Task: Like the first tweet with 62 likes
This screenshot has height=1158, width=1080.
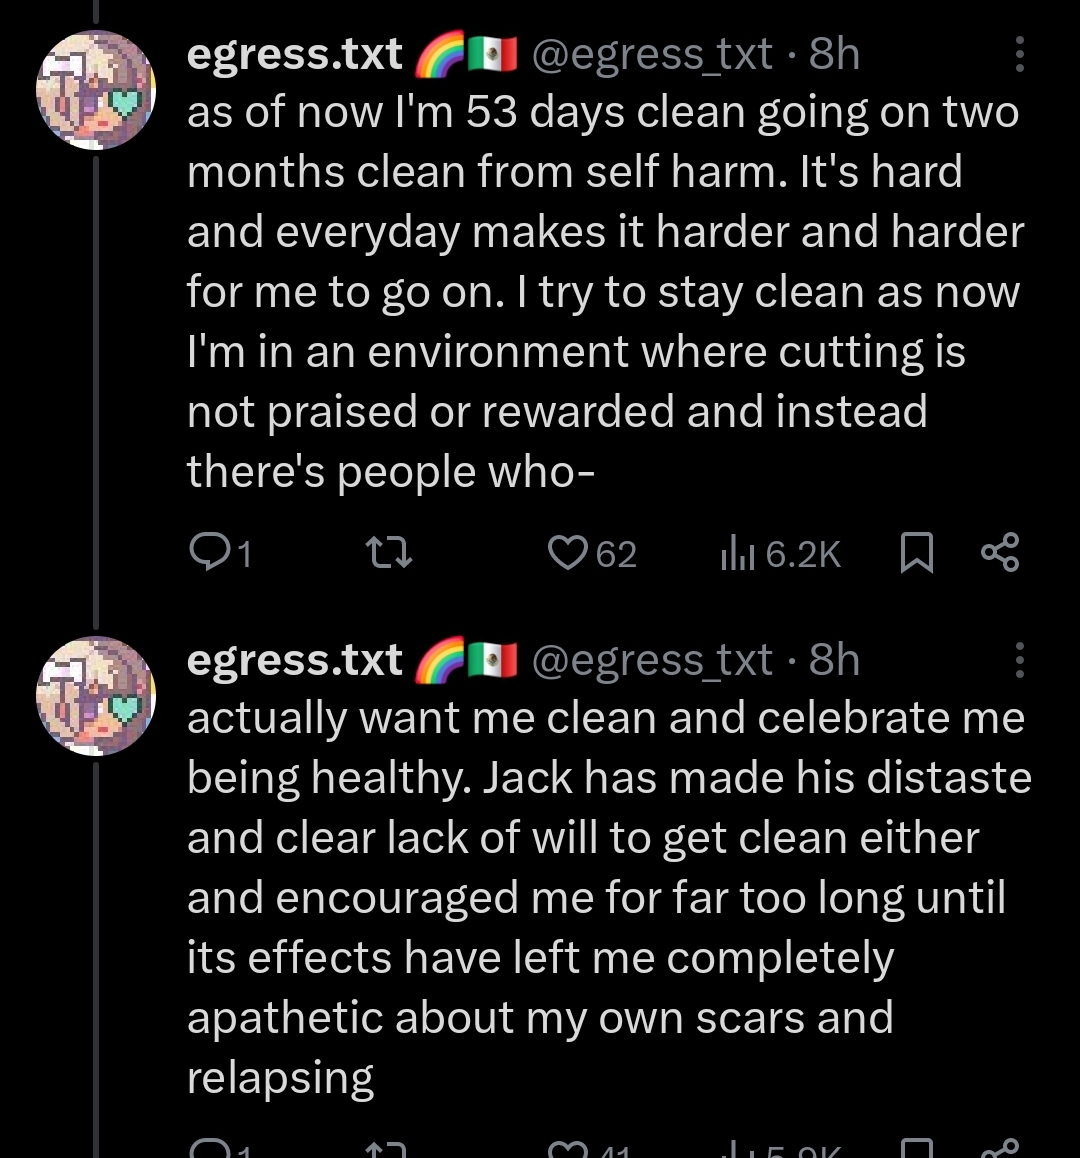Action: pos(592,553)
